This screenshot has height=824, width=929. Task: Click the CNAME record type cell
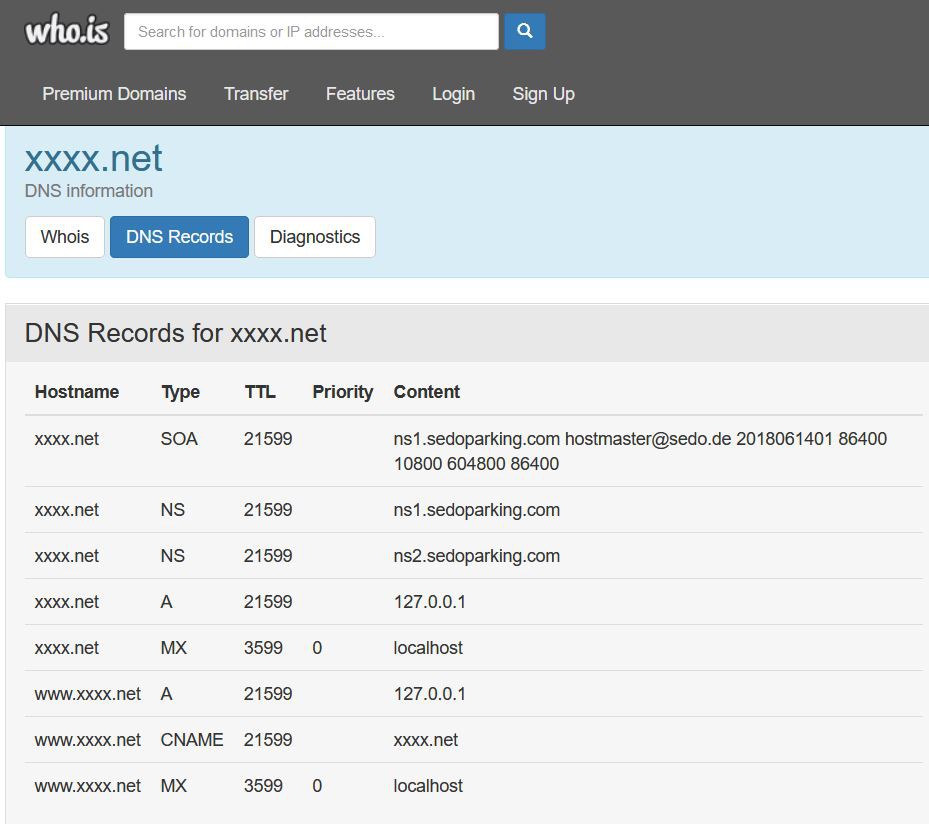click(192, 740)
